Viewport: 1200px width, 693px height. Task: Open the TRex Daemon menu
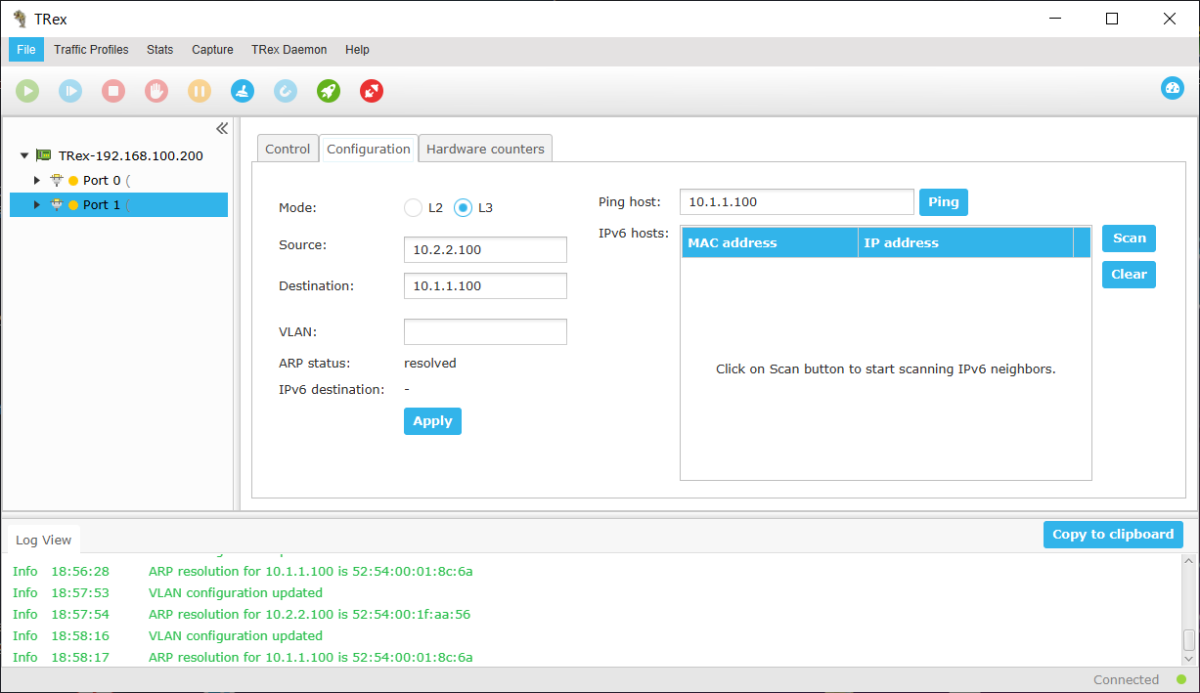coord(289,50)
